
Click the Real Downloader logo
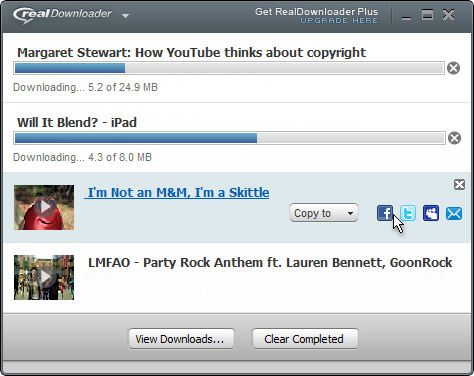tap(62, 15)
